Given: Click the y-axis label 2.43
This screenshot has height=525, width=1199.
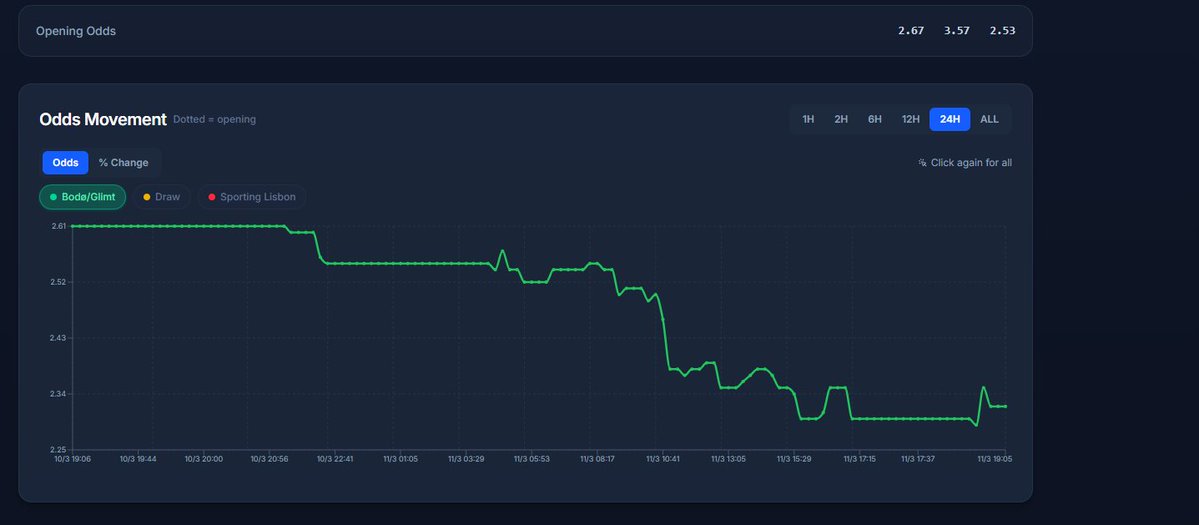Looking at the screenshot, I should click(x=59, y=338).
